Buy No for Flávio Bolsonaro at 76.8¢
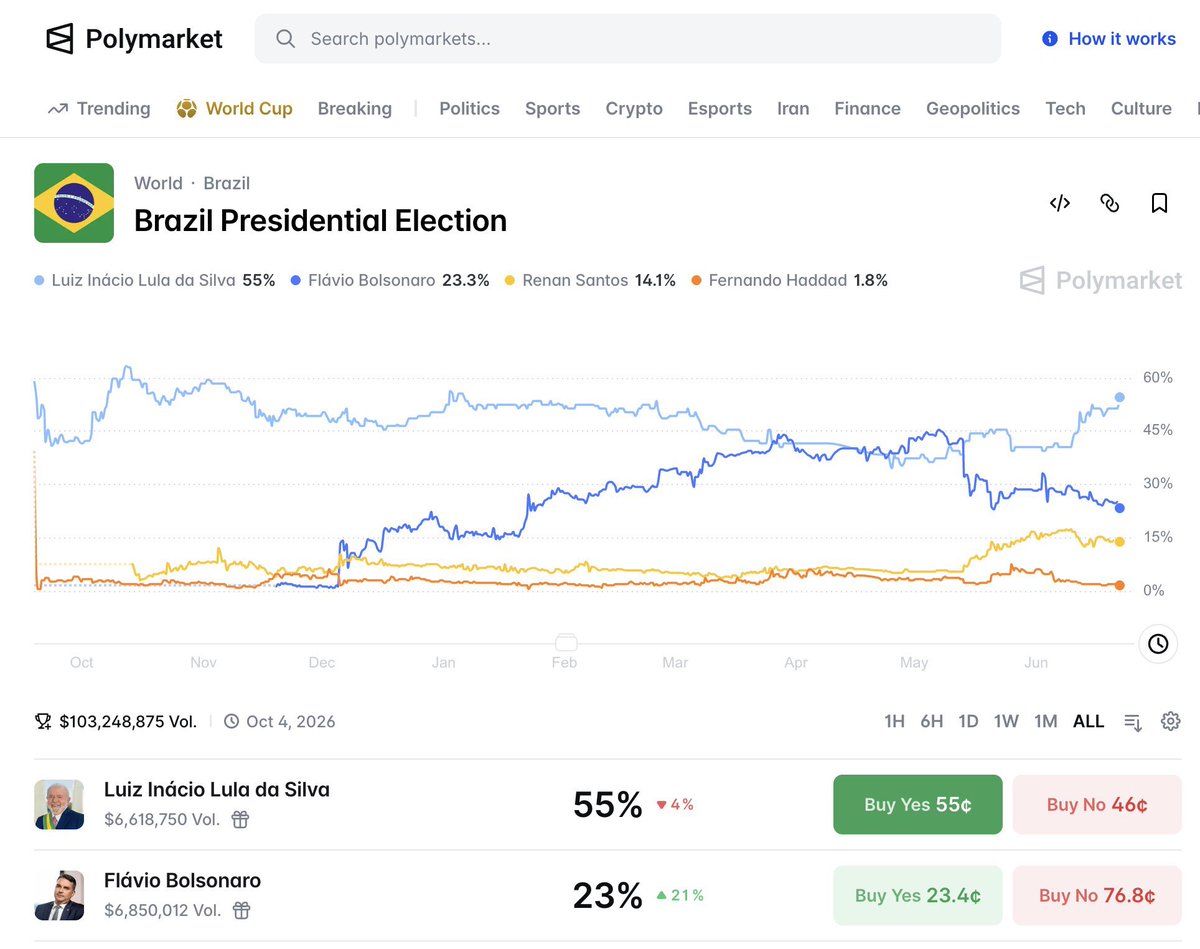The width and height of the screenshot is (1200, 949). (x=1097, y=895)
